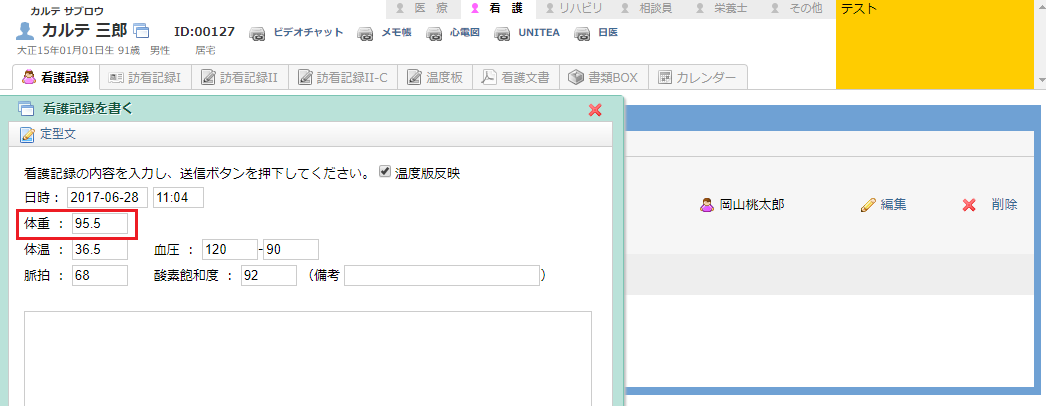Click the window icon in 看護記録を書く title
The image size is (1046, 406).
pos(26,109)
